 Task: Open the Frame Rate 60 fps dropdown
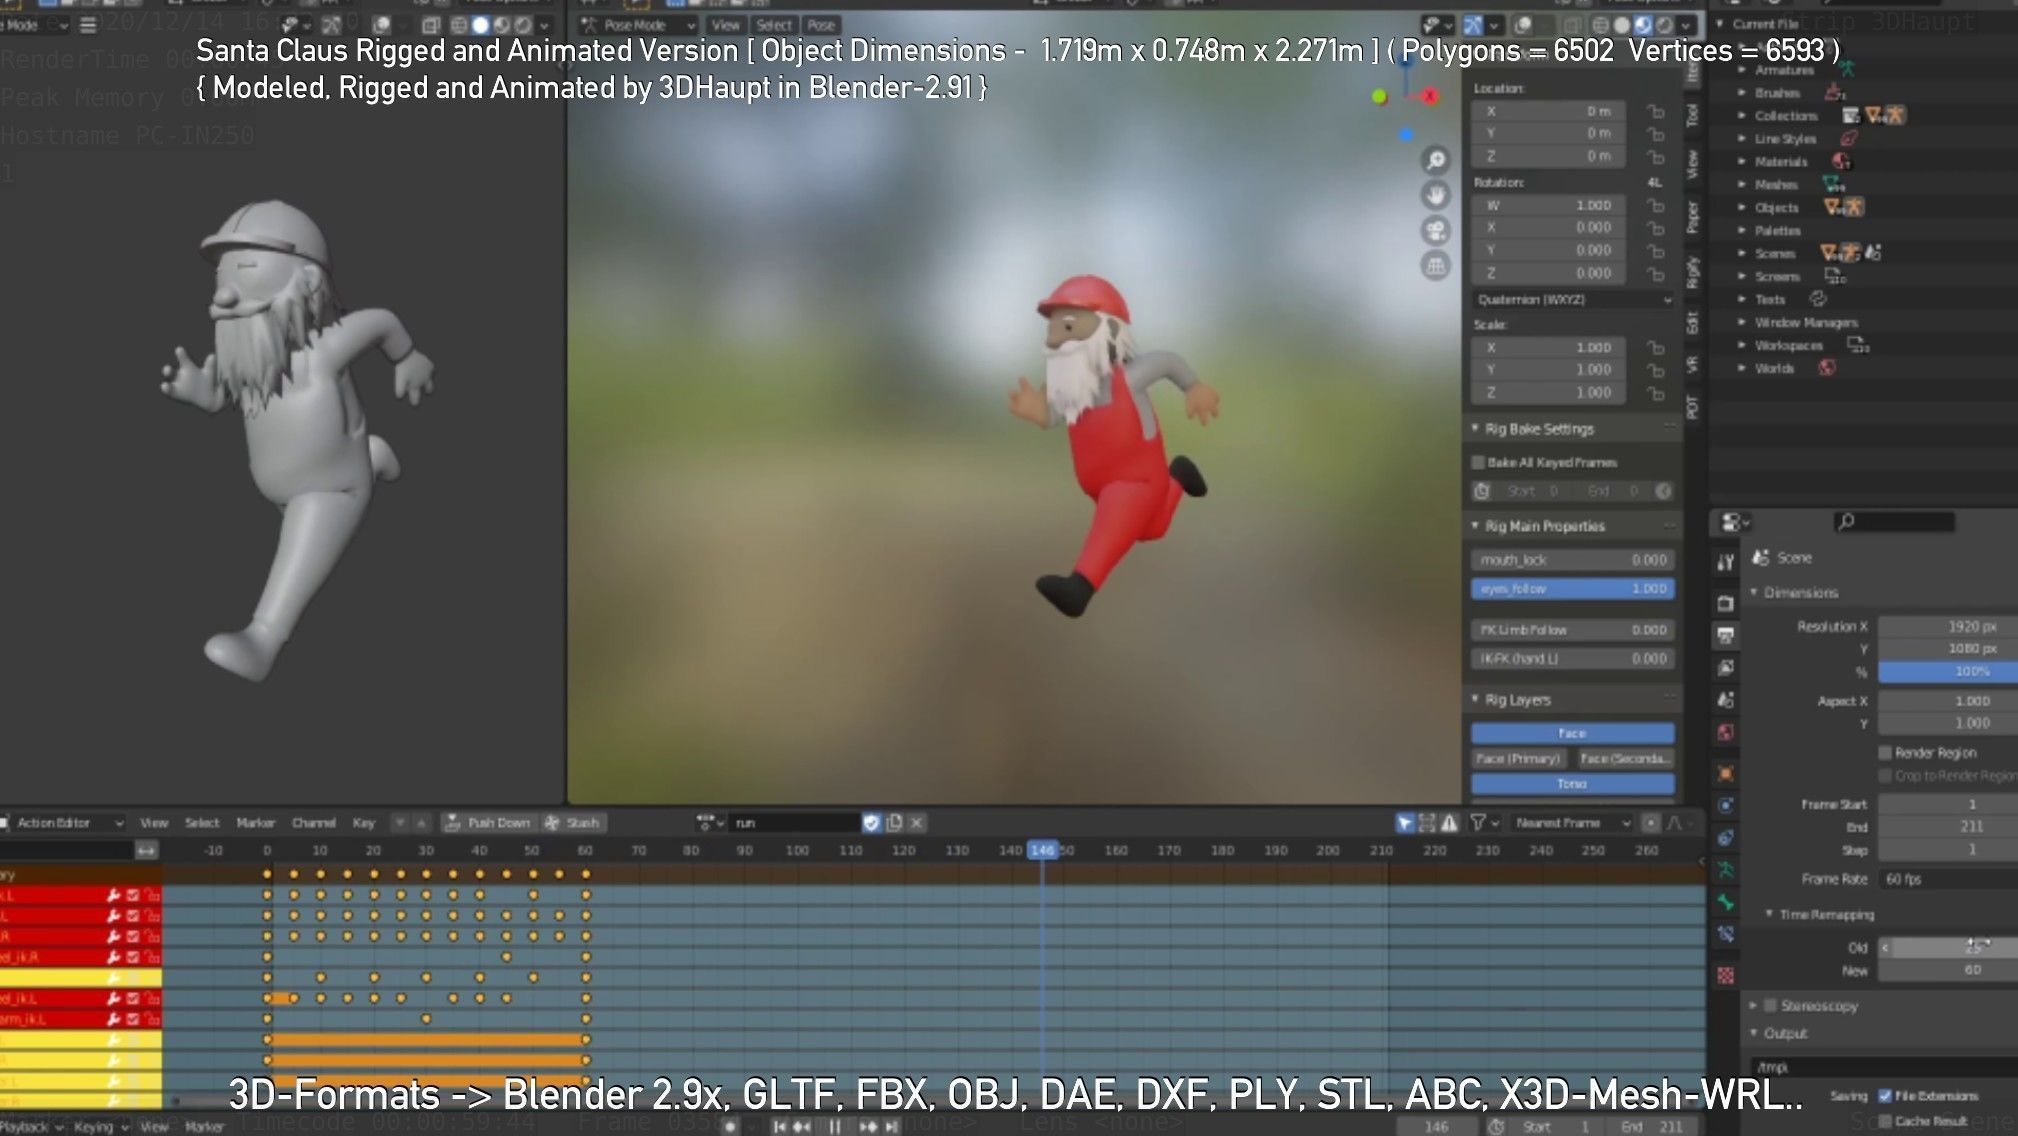[1948, 879]
